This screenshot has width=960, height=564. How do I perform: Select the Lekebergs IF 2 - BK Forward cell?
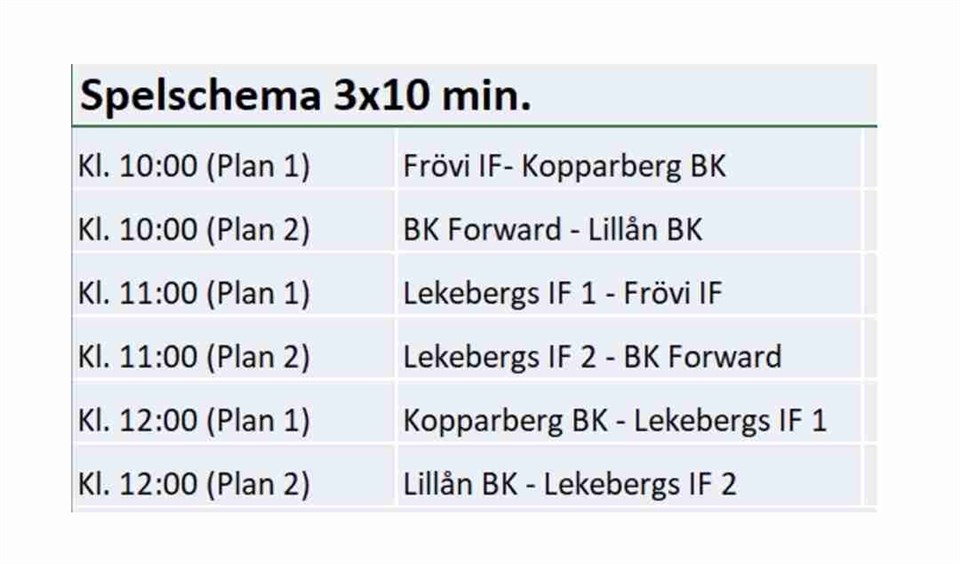pyautogui.click(x=592, y=356)
